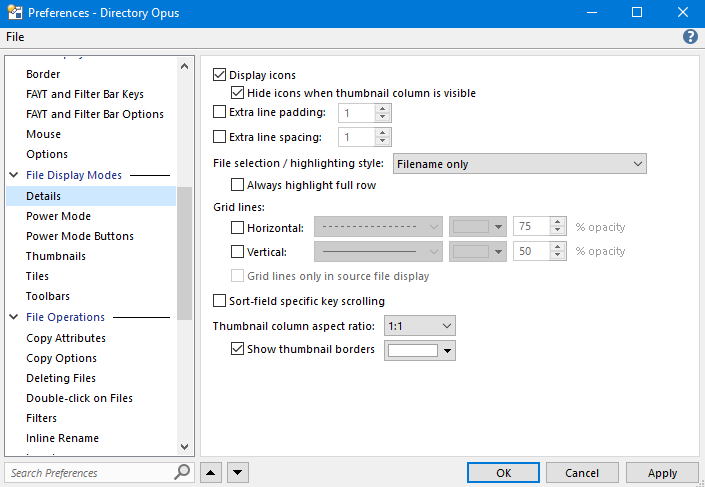This screenshot has height=487, width=705.
Task: Open Horizontal grid line color picker
Action: coord(478,227)
